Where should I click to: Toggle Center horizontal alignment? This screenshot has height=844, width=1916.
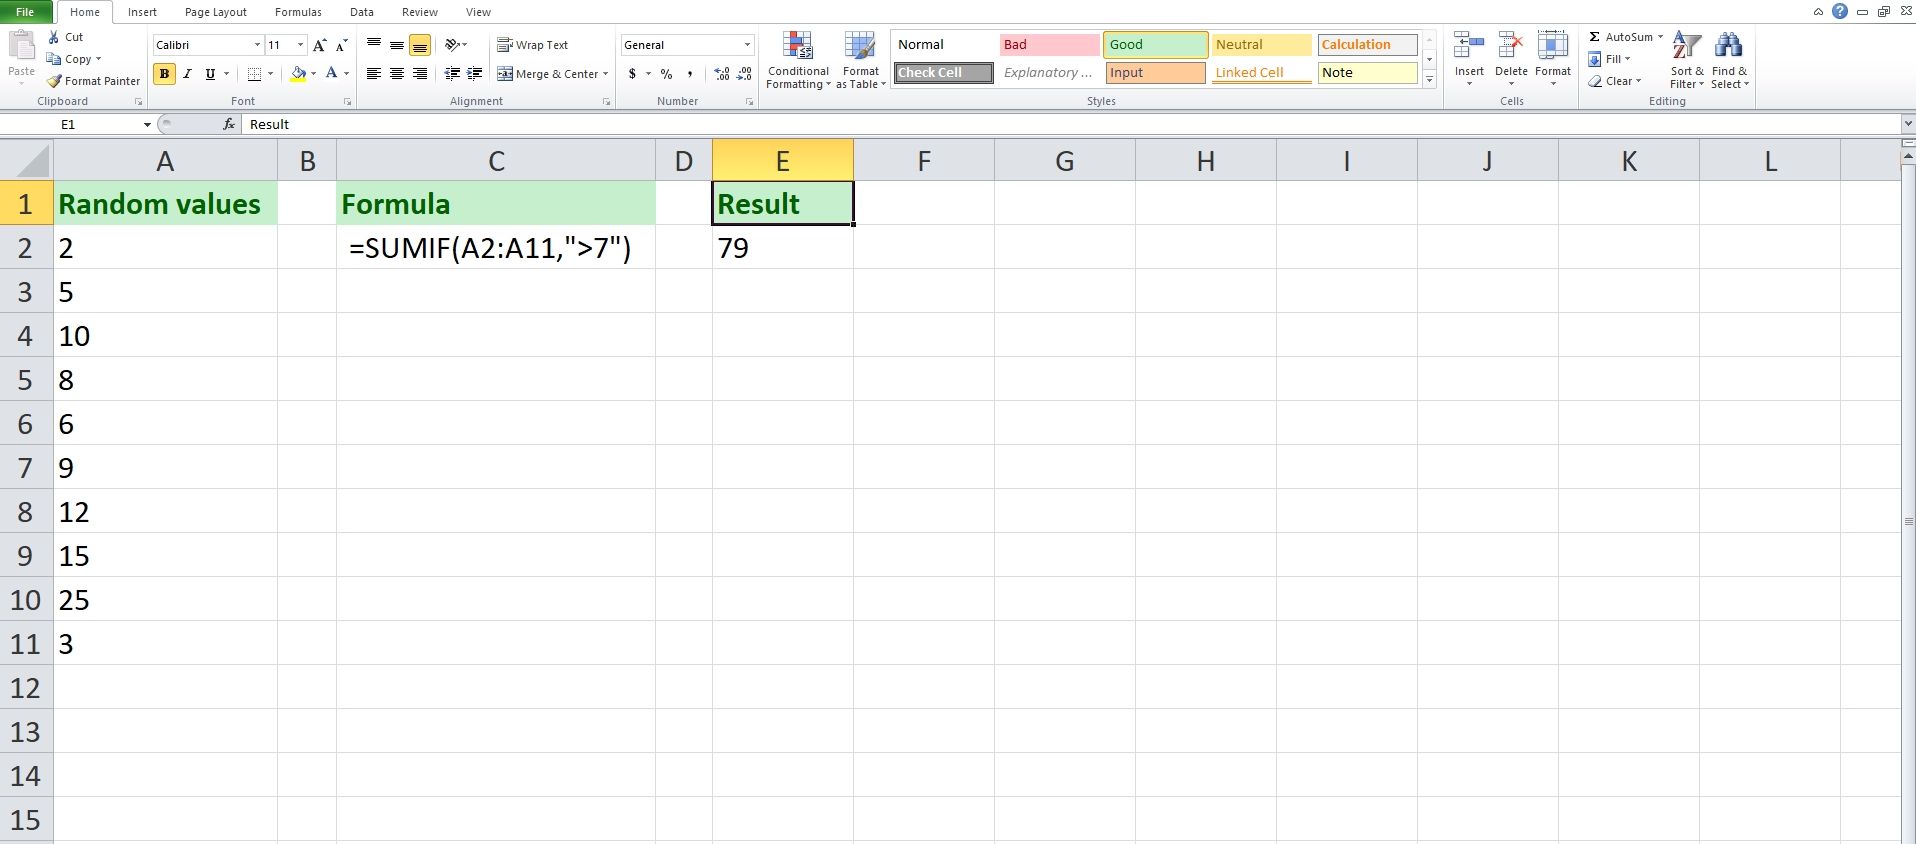(397, 74)
